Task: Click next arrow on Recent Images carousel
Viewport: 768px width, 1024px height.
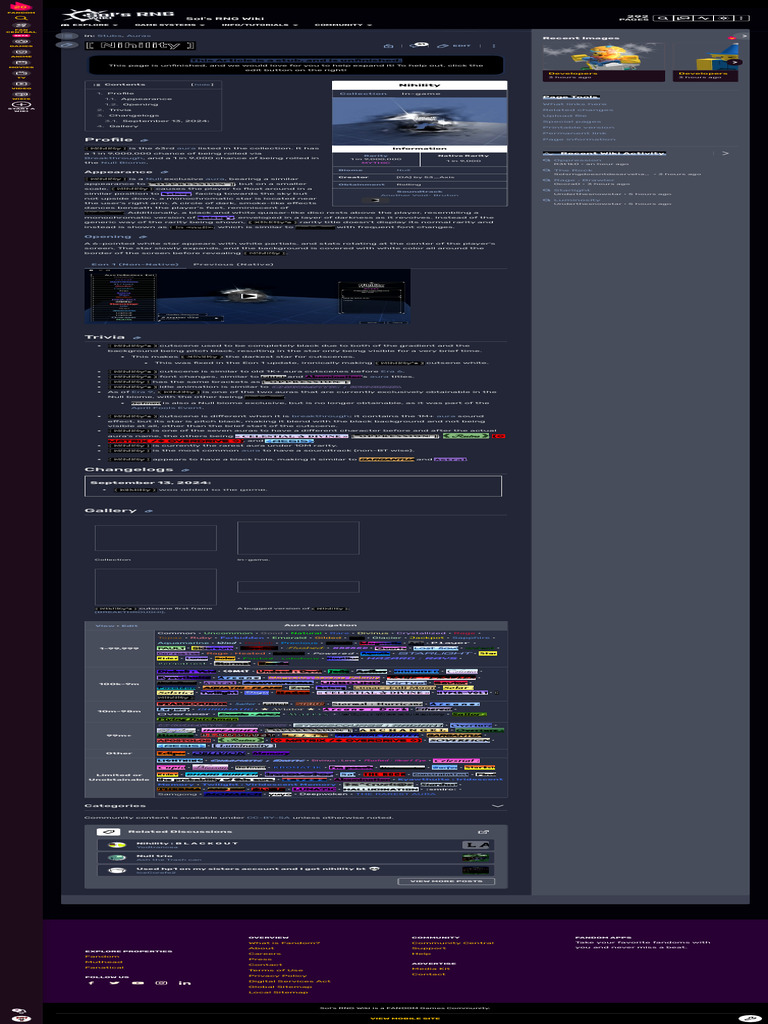Action: pos(737,62)
